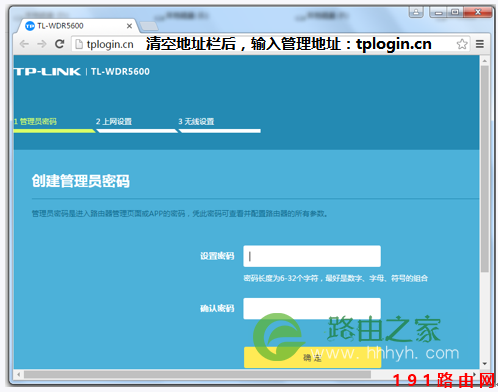
Task: Click the horizontal scrollbar left arrow
Action: 18,375
